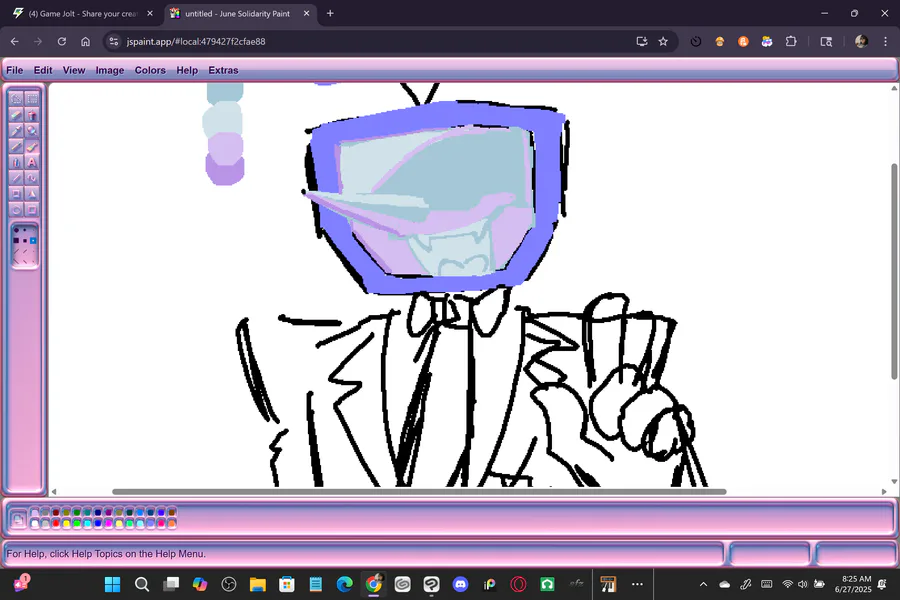Show hidden system tray icons
This screenshot has width=900, height=600.
coord(703,584)
